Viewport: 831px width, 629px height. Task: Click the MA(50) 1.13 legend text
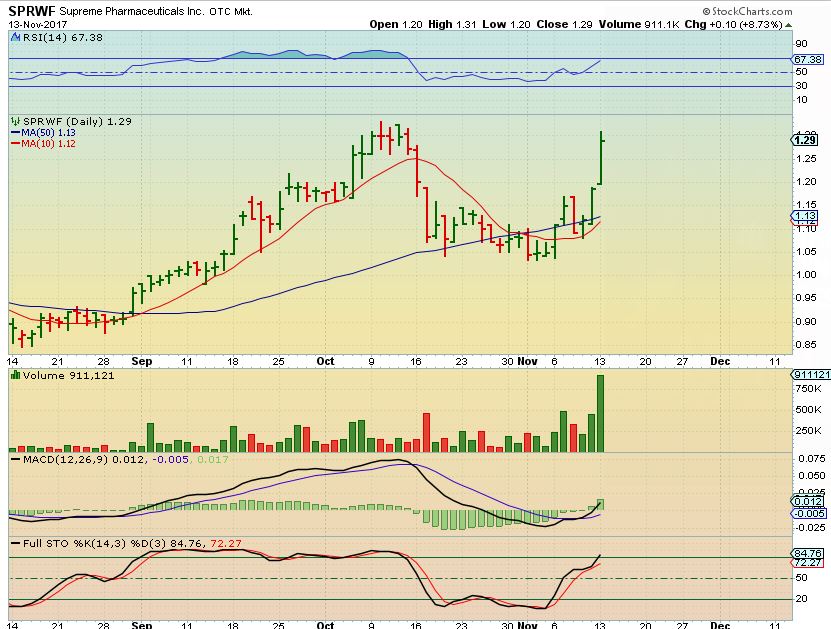(48, 133)
